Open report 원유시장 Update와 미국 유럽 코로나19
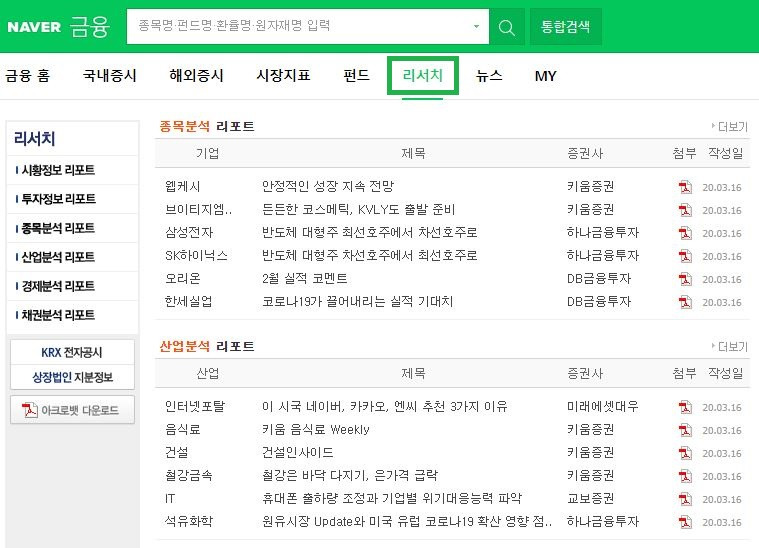 pos(406,521)
